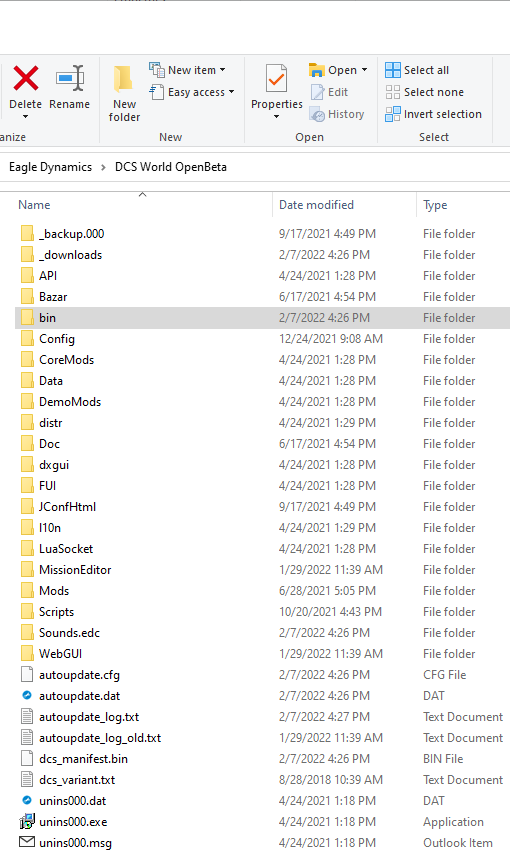Select the Doc folder
Image resolution: width=510 pixels, height=864 pixels.
click(x=50, y=444)
